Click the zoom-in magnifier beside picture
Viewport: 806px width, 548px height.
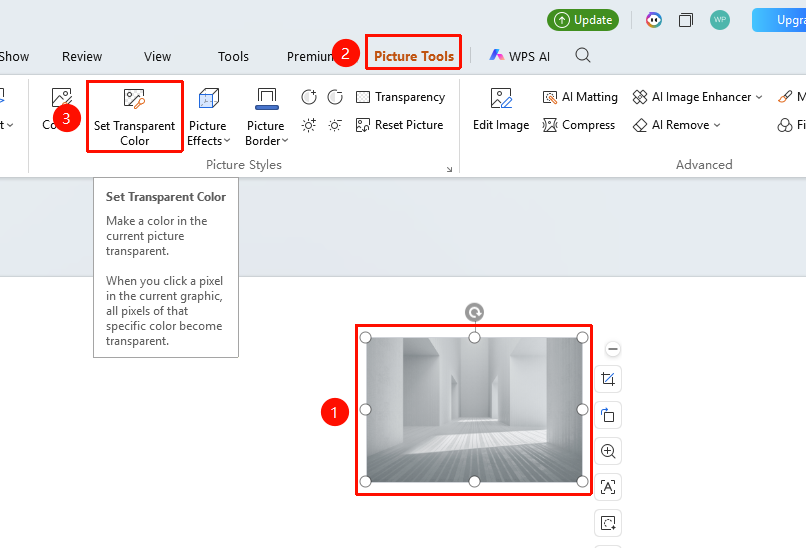click(x=608, y=451)
